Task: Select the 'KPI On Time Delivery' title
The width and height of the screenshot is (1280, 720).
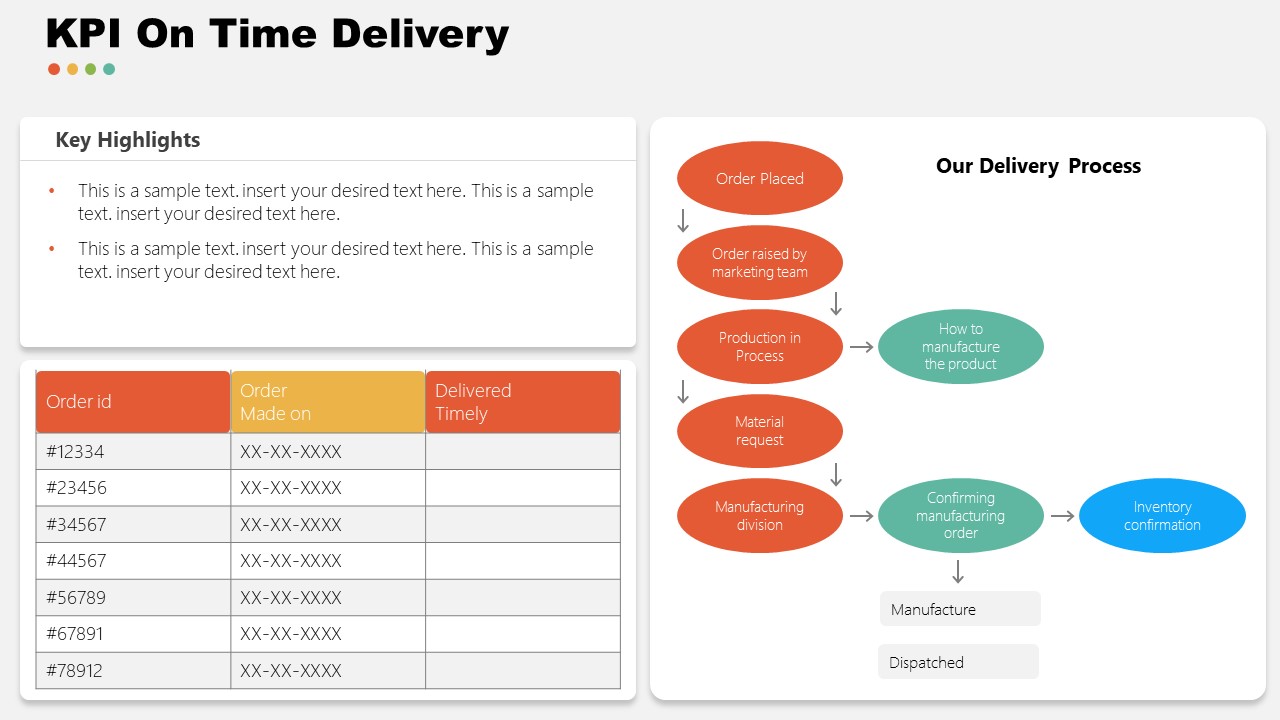Action: [x=278, y=33]
